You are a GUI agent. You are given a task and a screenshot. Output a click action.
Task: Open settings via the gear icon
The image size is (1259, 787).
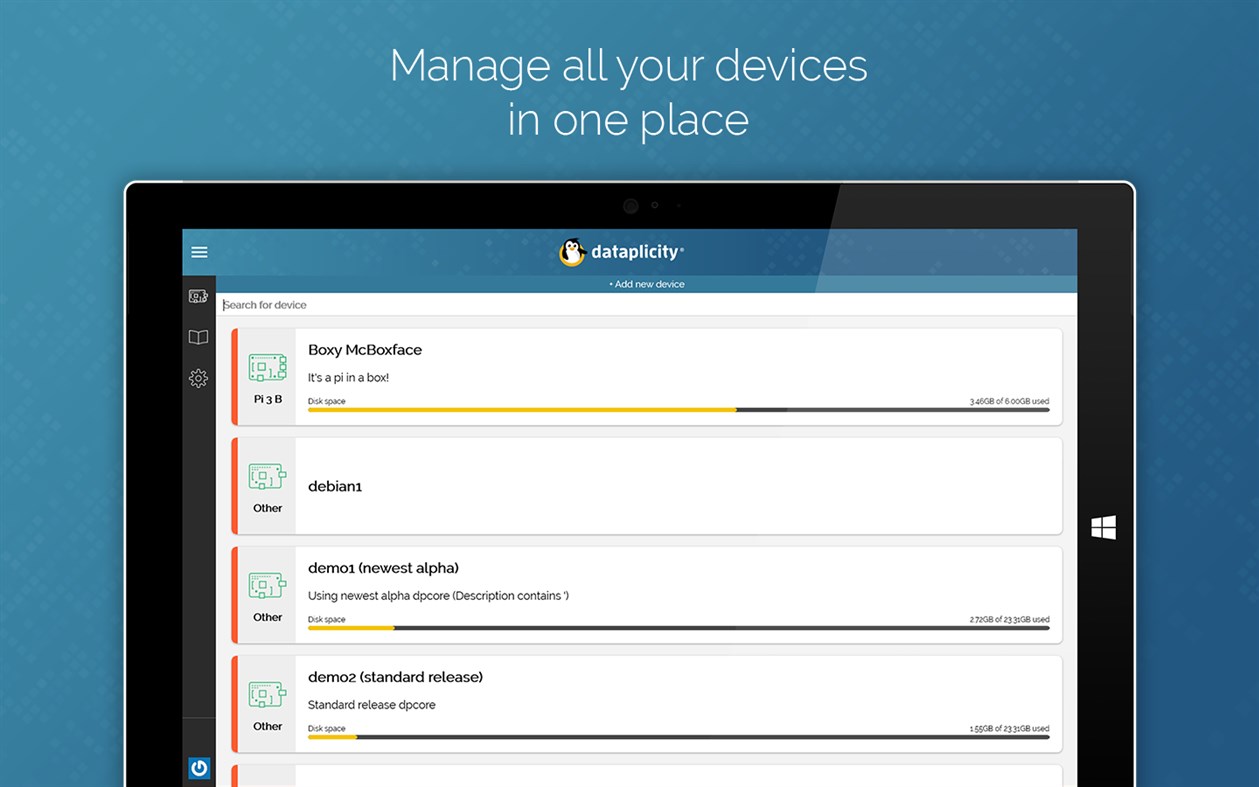point(198,378)
